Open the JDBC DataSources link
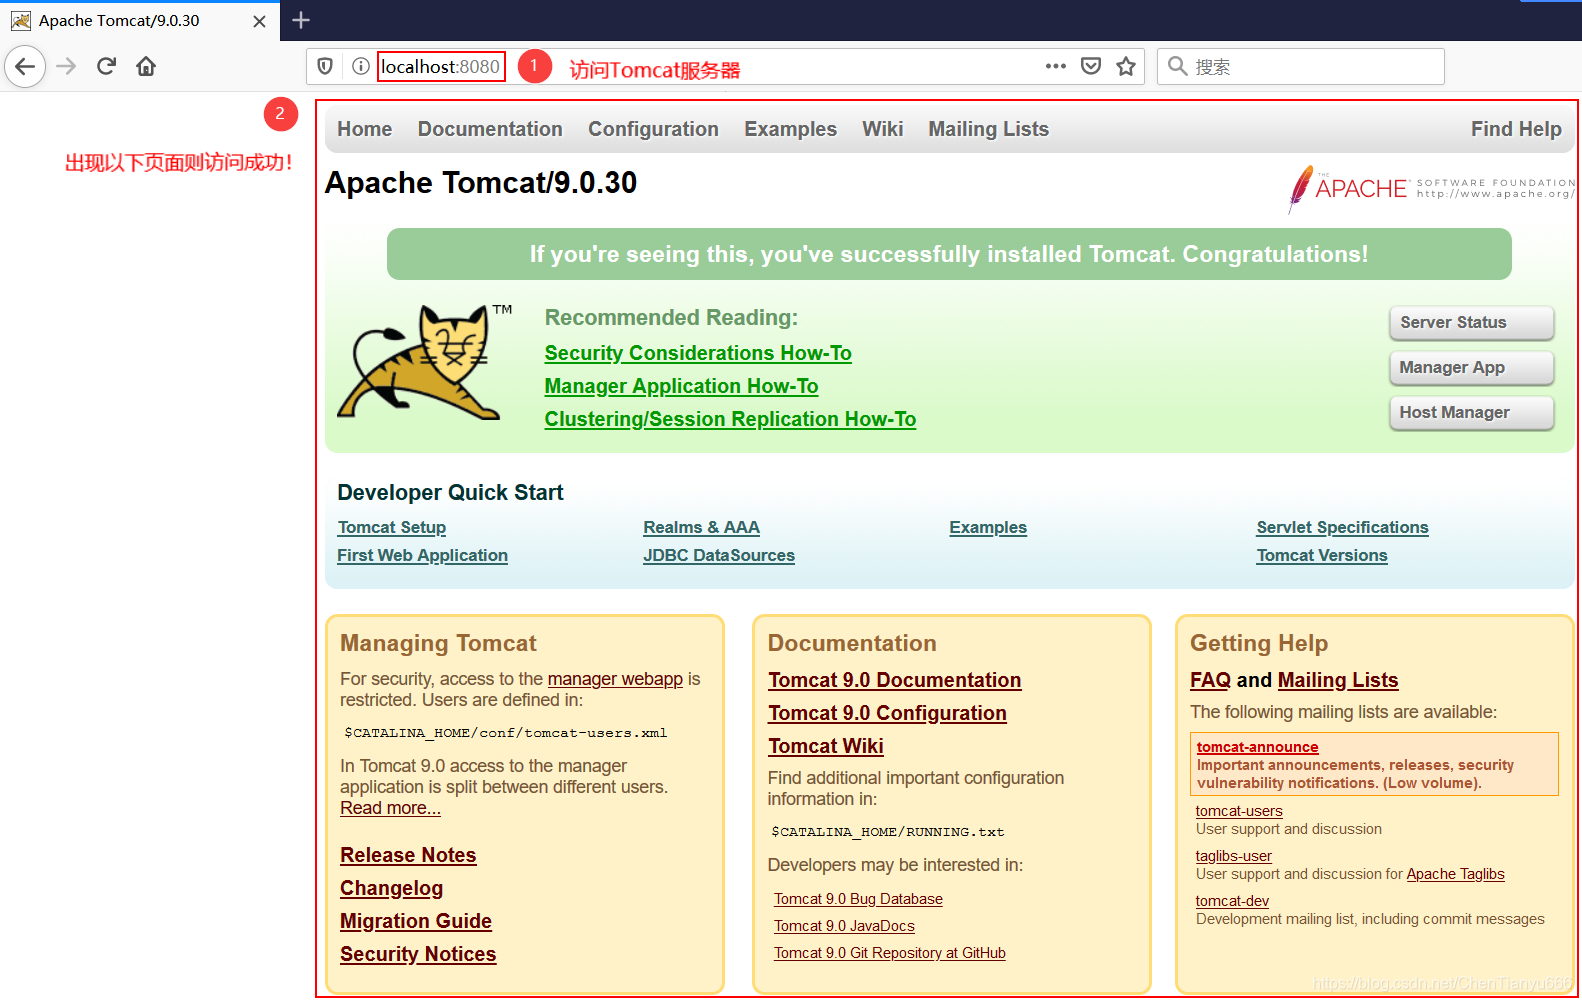1582x1002 pixels. coord(719,555)
